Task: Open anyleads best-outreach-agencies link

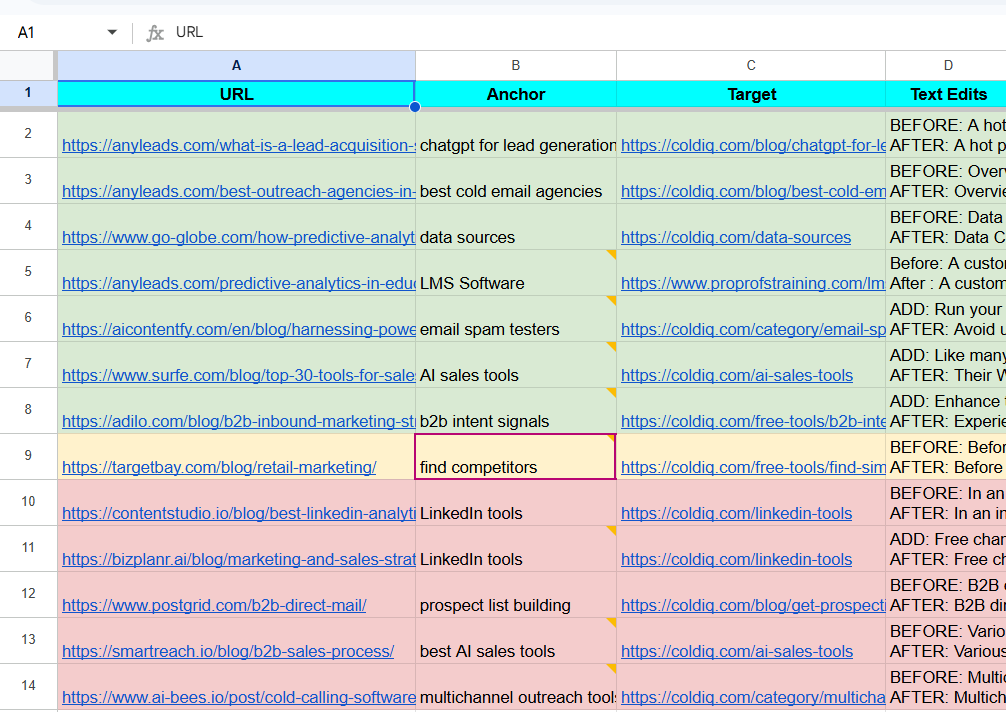Action: point(238,192)
